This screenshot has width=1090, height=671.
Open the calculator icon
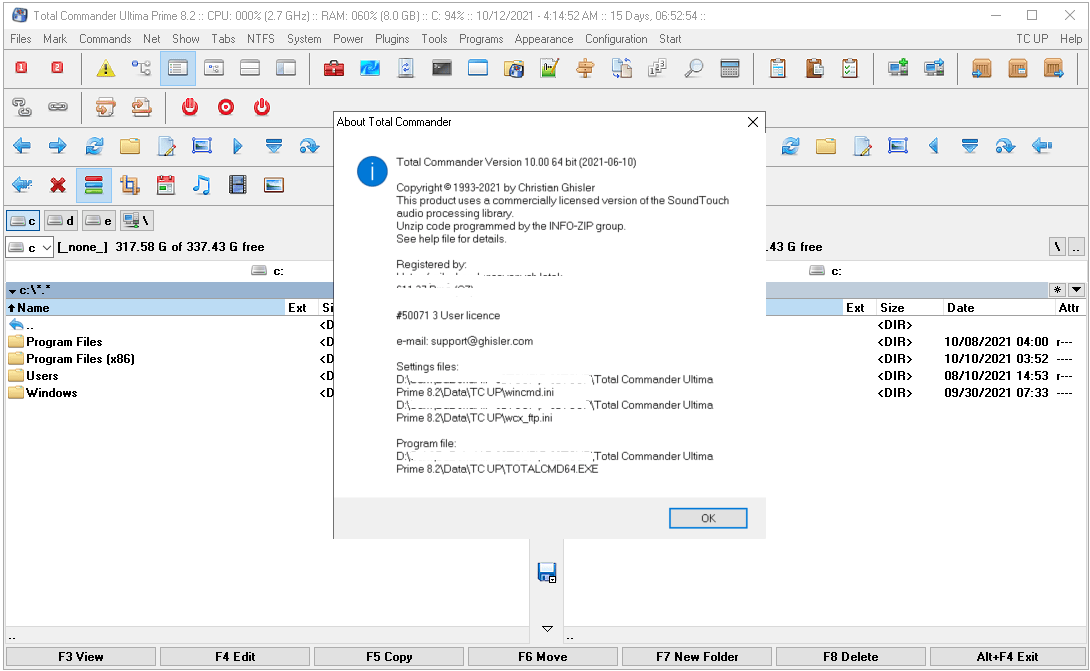click(x=729, y=68)
